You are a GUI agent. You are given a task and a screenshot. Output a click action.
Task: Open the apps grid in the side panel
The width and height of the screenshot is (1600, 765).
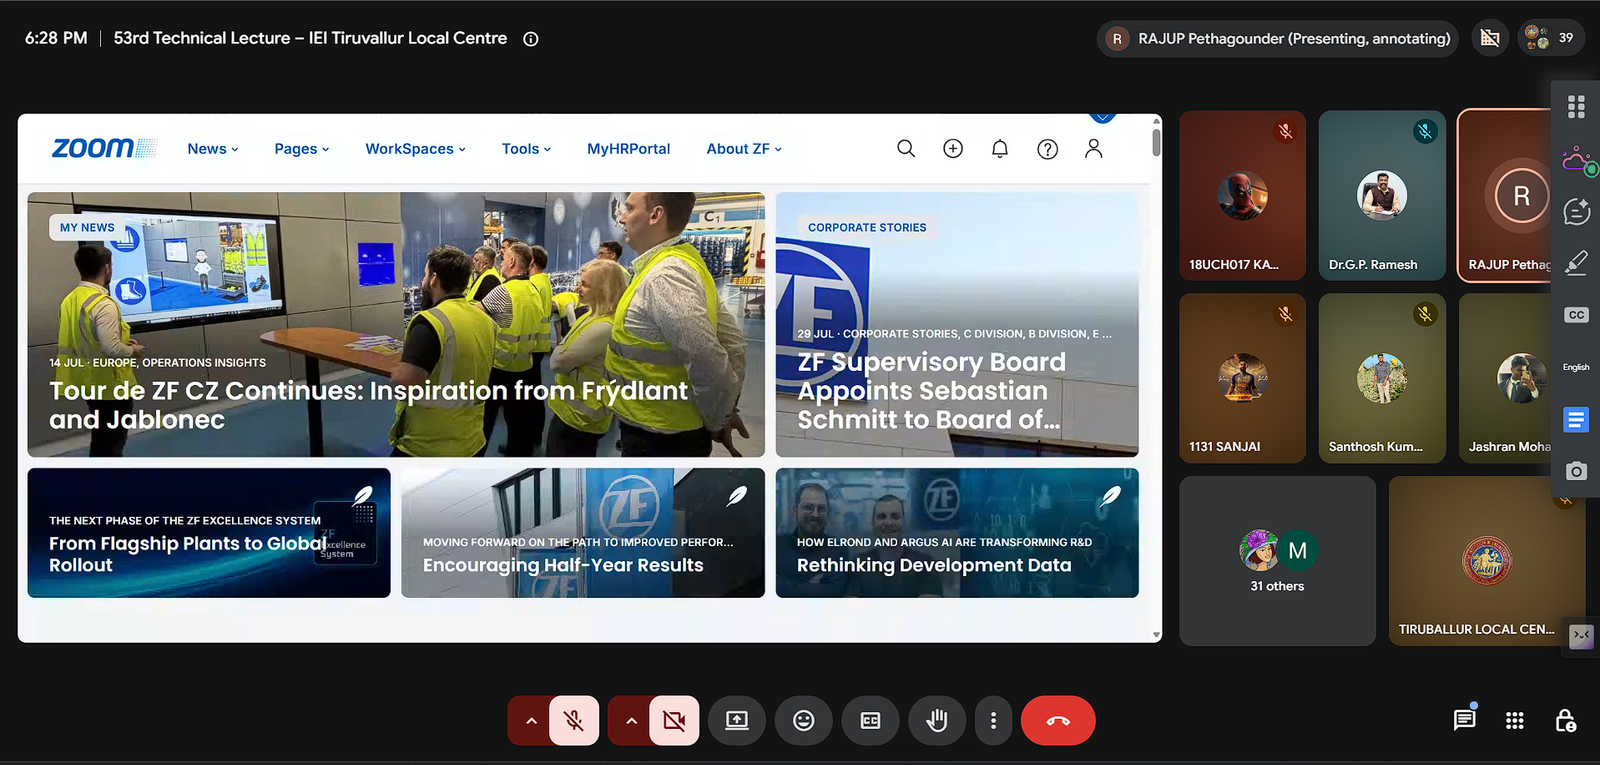click(x=1577, y=106)
